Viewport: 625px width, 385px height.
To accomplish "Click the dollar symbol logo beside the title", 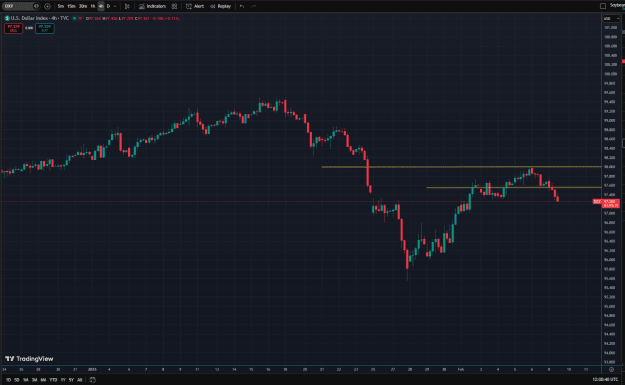I will point(7,18).
